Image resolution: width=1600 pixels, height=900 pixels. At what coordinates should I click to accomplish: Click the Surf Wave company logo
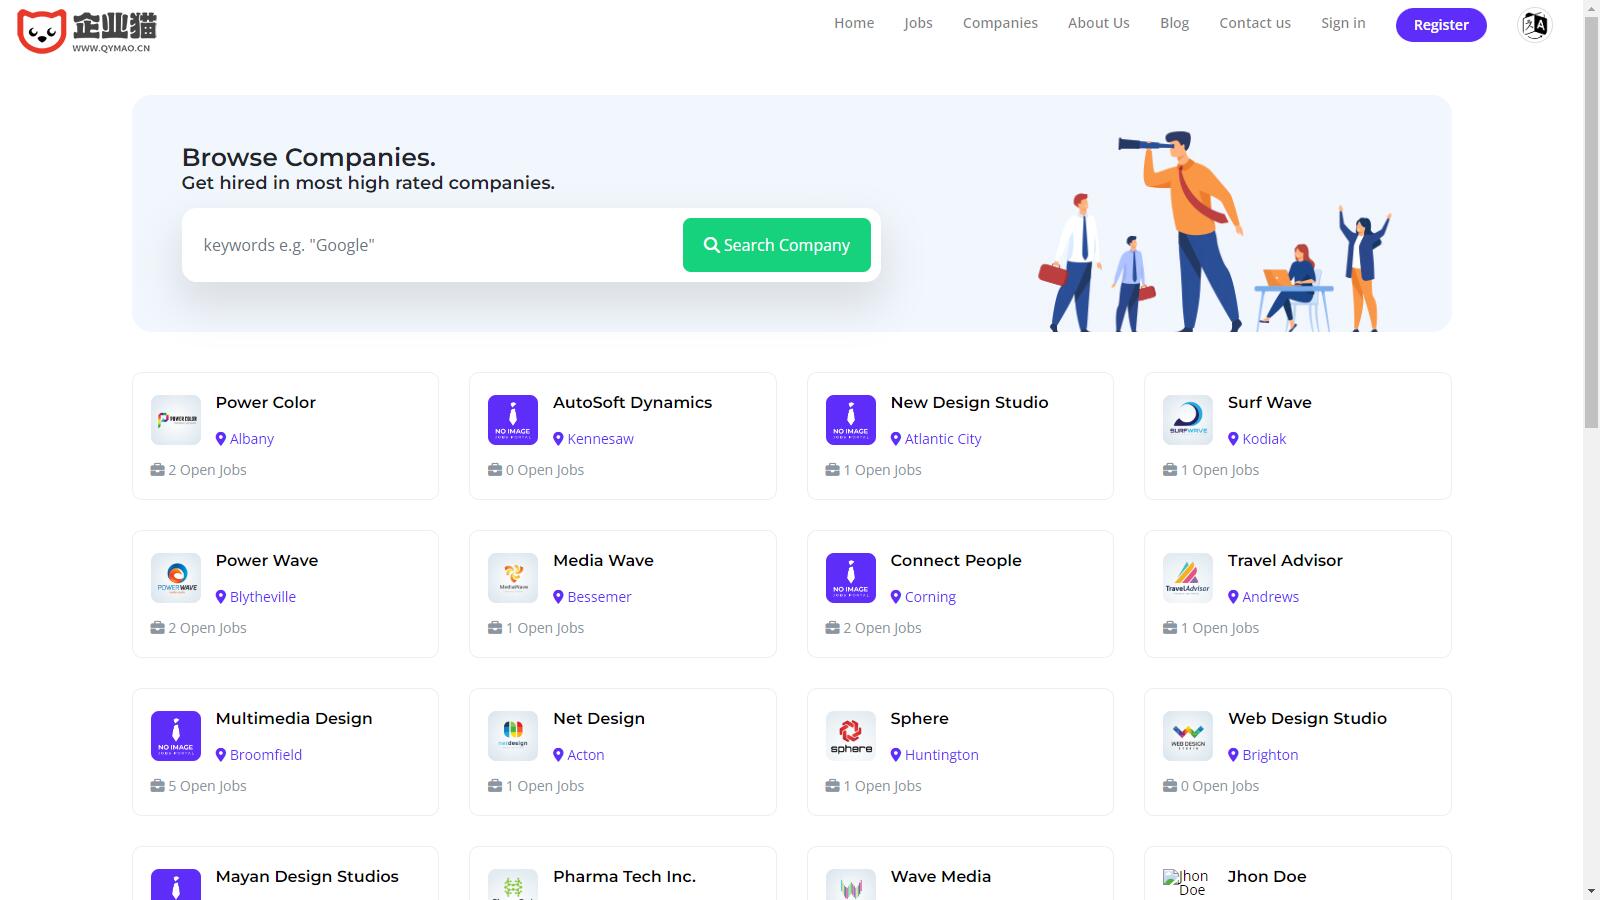(1188, 420)
